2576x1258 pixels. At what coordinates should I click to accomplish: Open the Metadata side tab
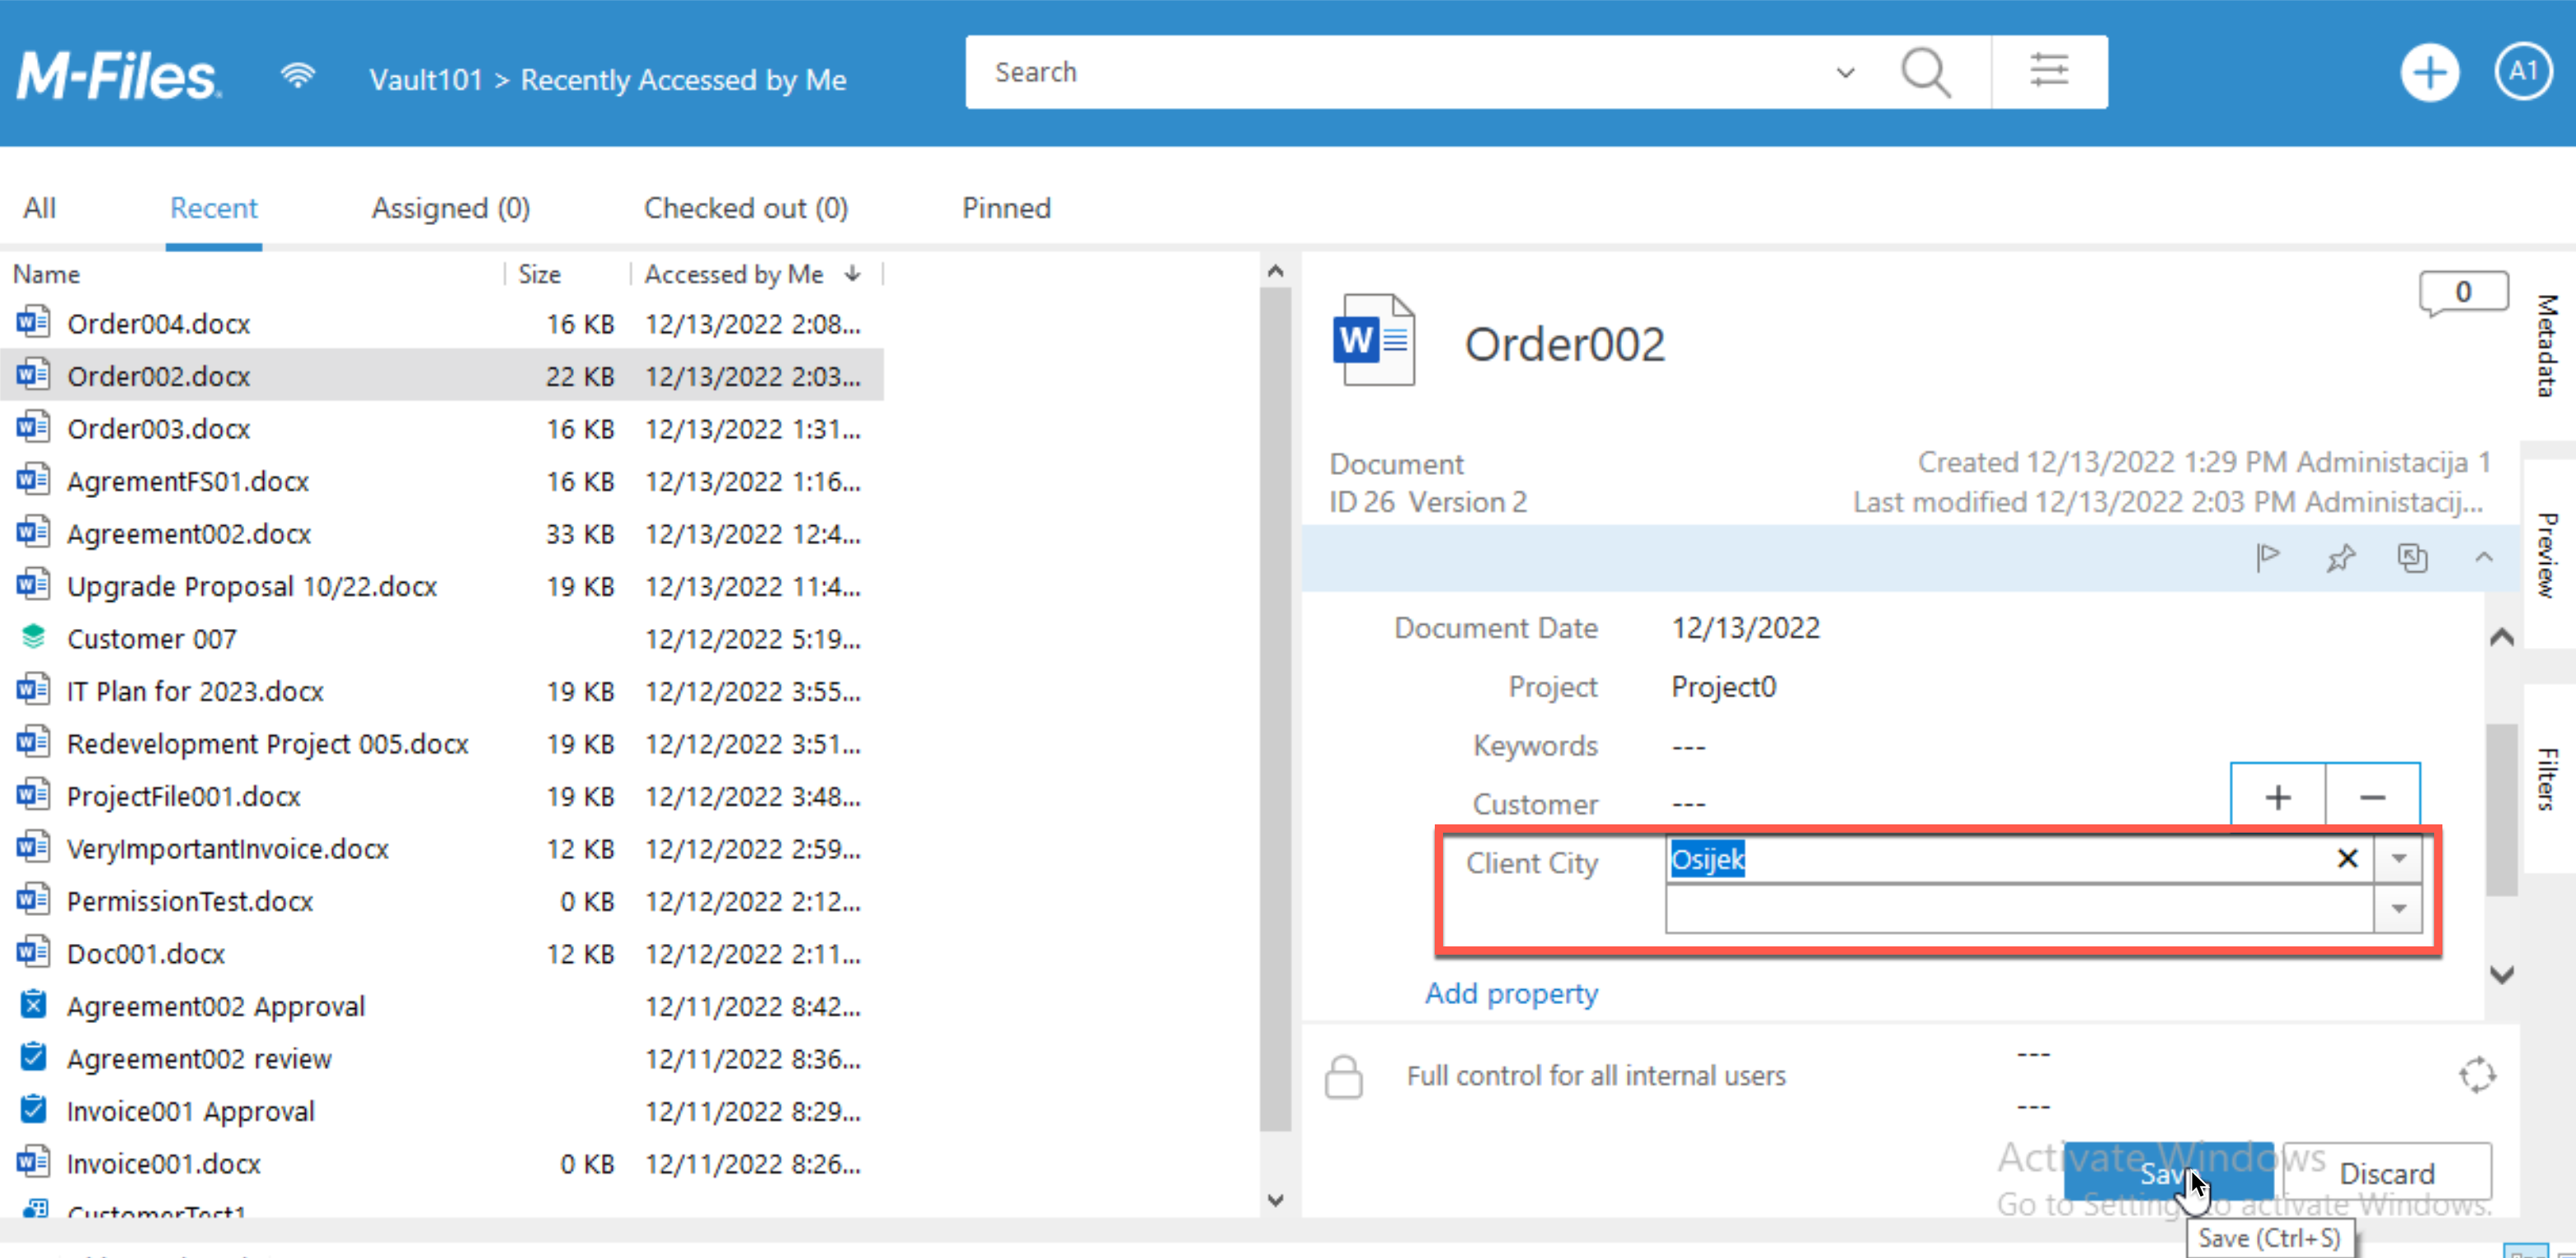(x=2547, y=345)
